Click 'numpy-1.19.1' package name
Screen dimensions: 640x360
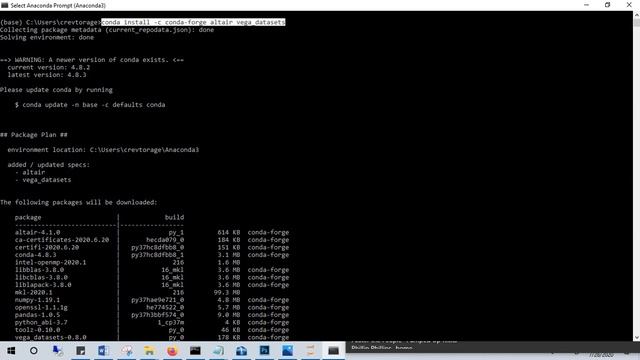37,300
